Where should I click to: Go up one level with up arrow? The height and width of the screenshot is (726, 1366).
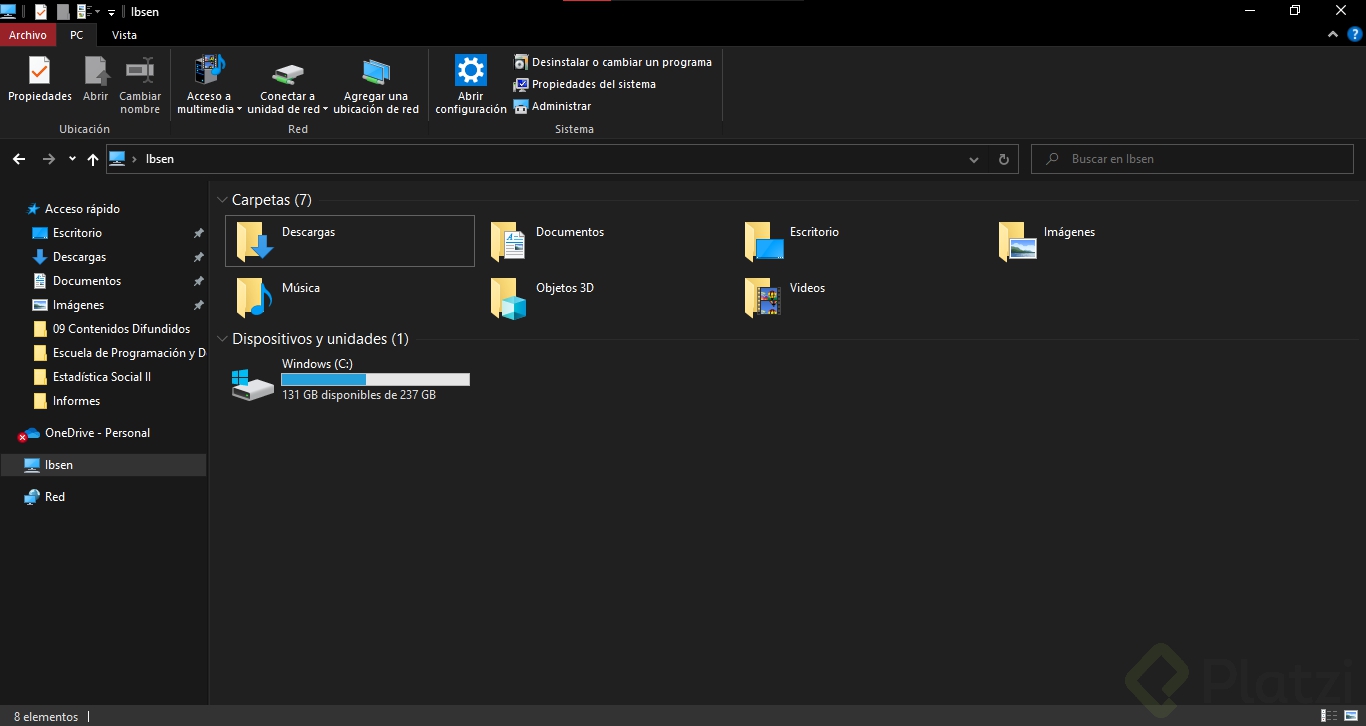tap(93, 159)
